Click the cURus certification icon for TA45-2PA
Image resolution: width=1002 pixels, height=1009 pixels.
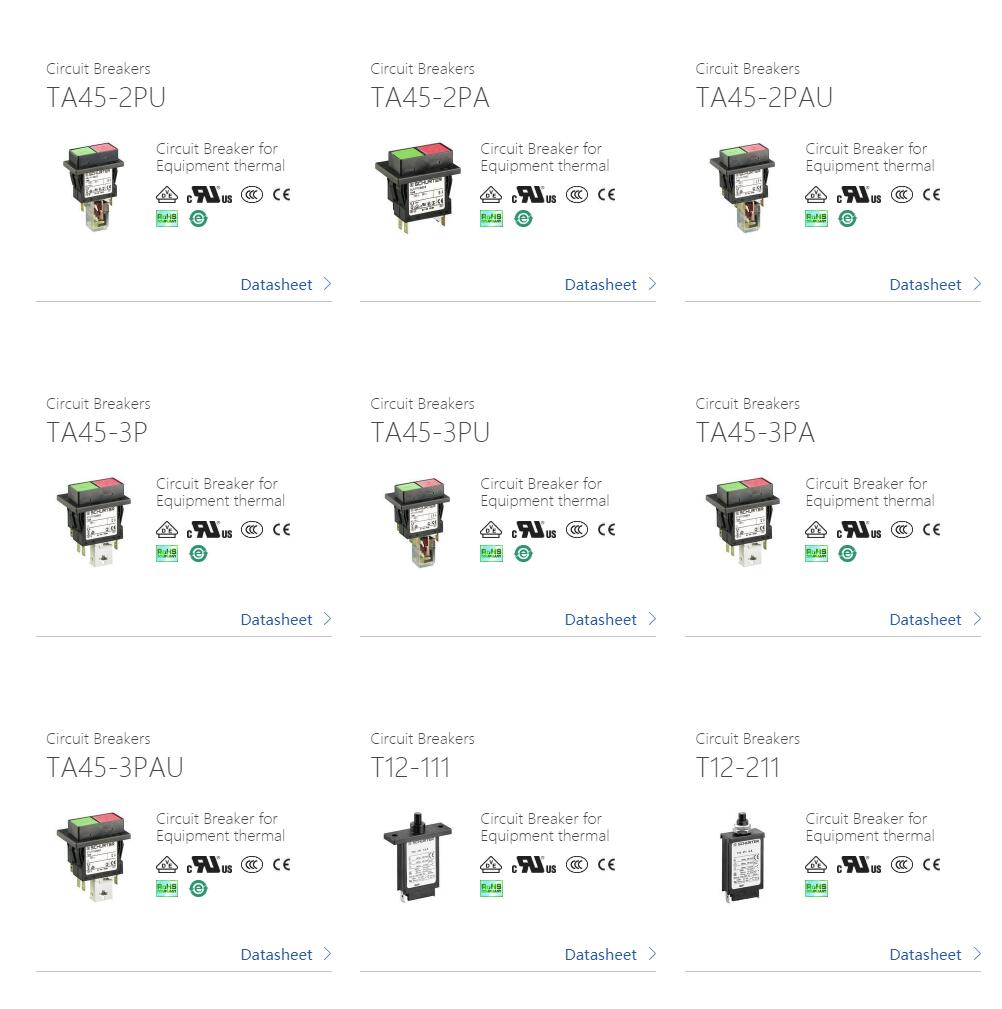coord(533,194)
